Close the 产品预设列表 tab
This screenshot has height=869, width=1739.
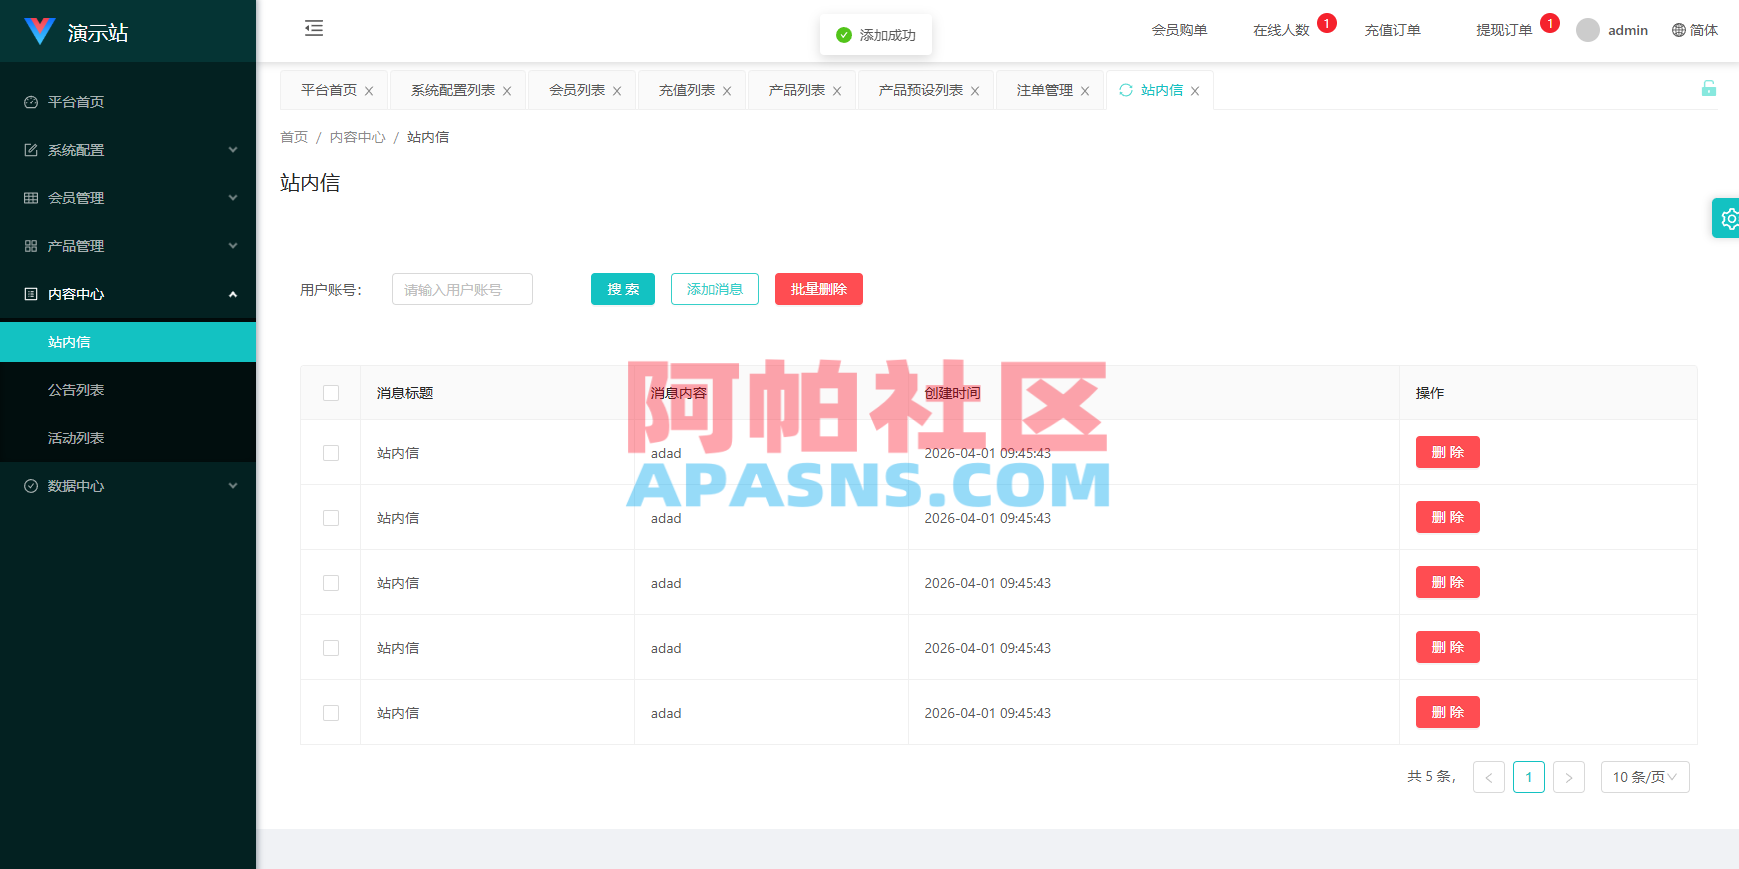click(975, 91)
